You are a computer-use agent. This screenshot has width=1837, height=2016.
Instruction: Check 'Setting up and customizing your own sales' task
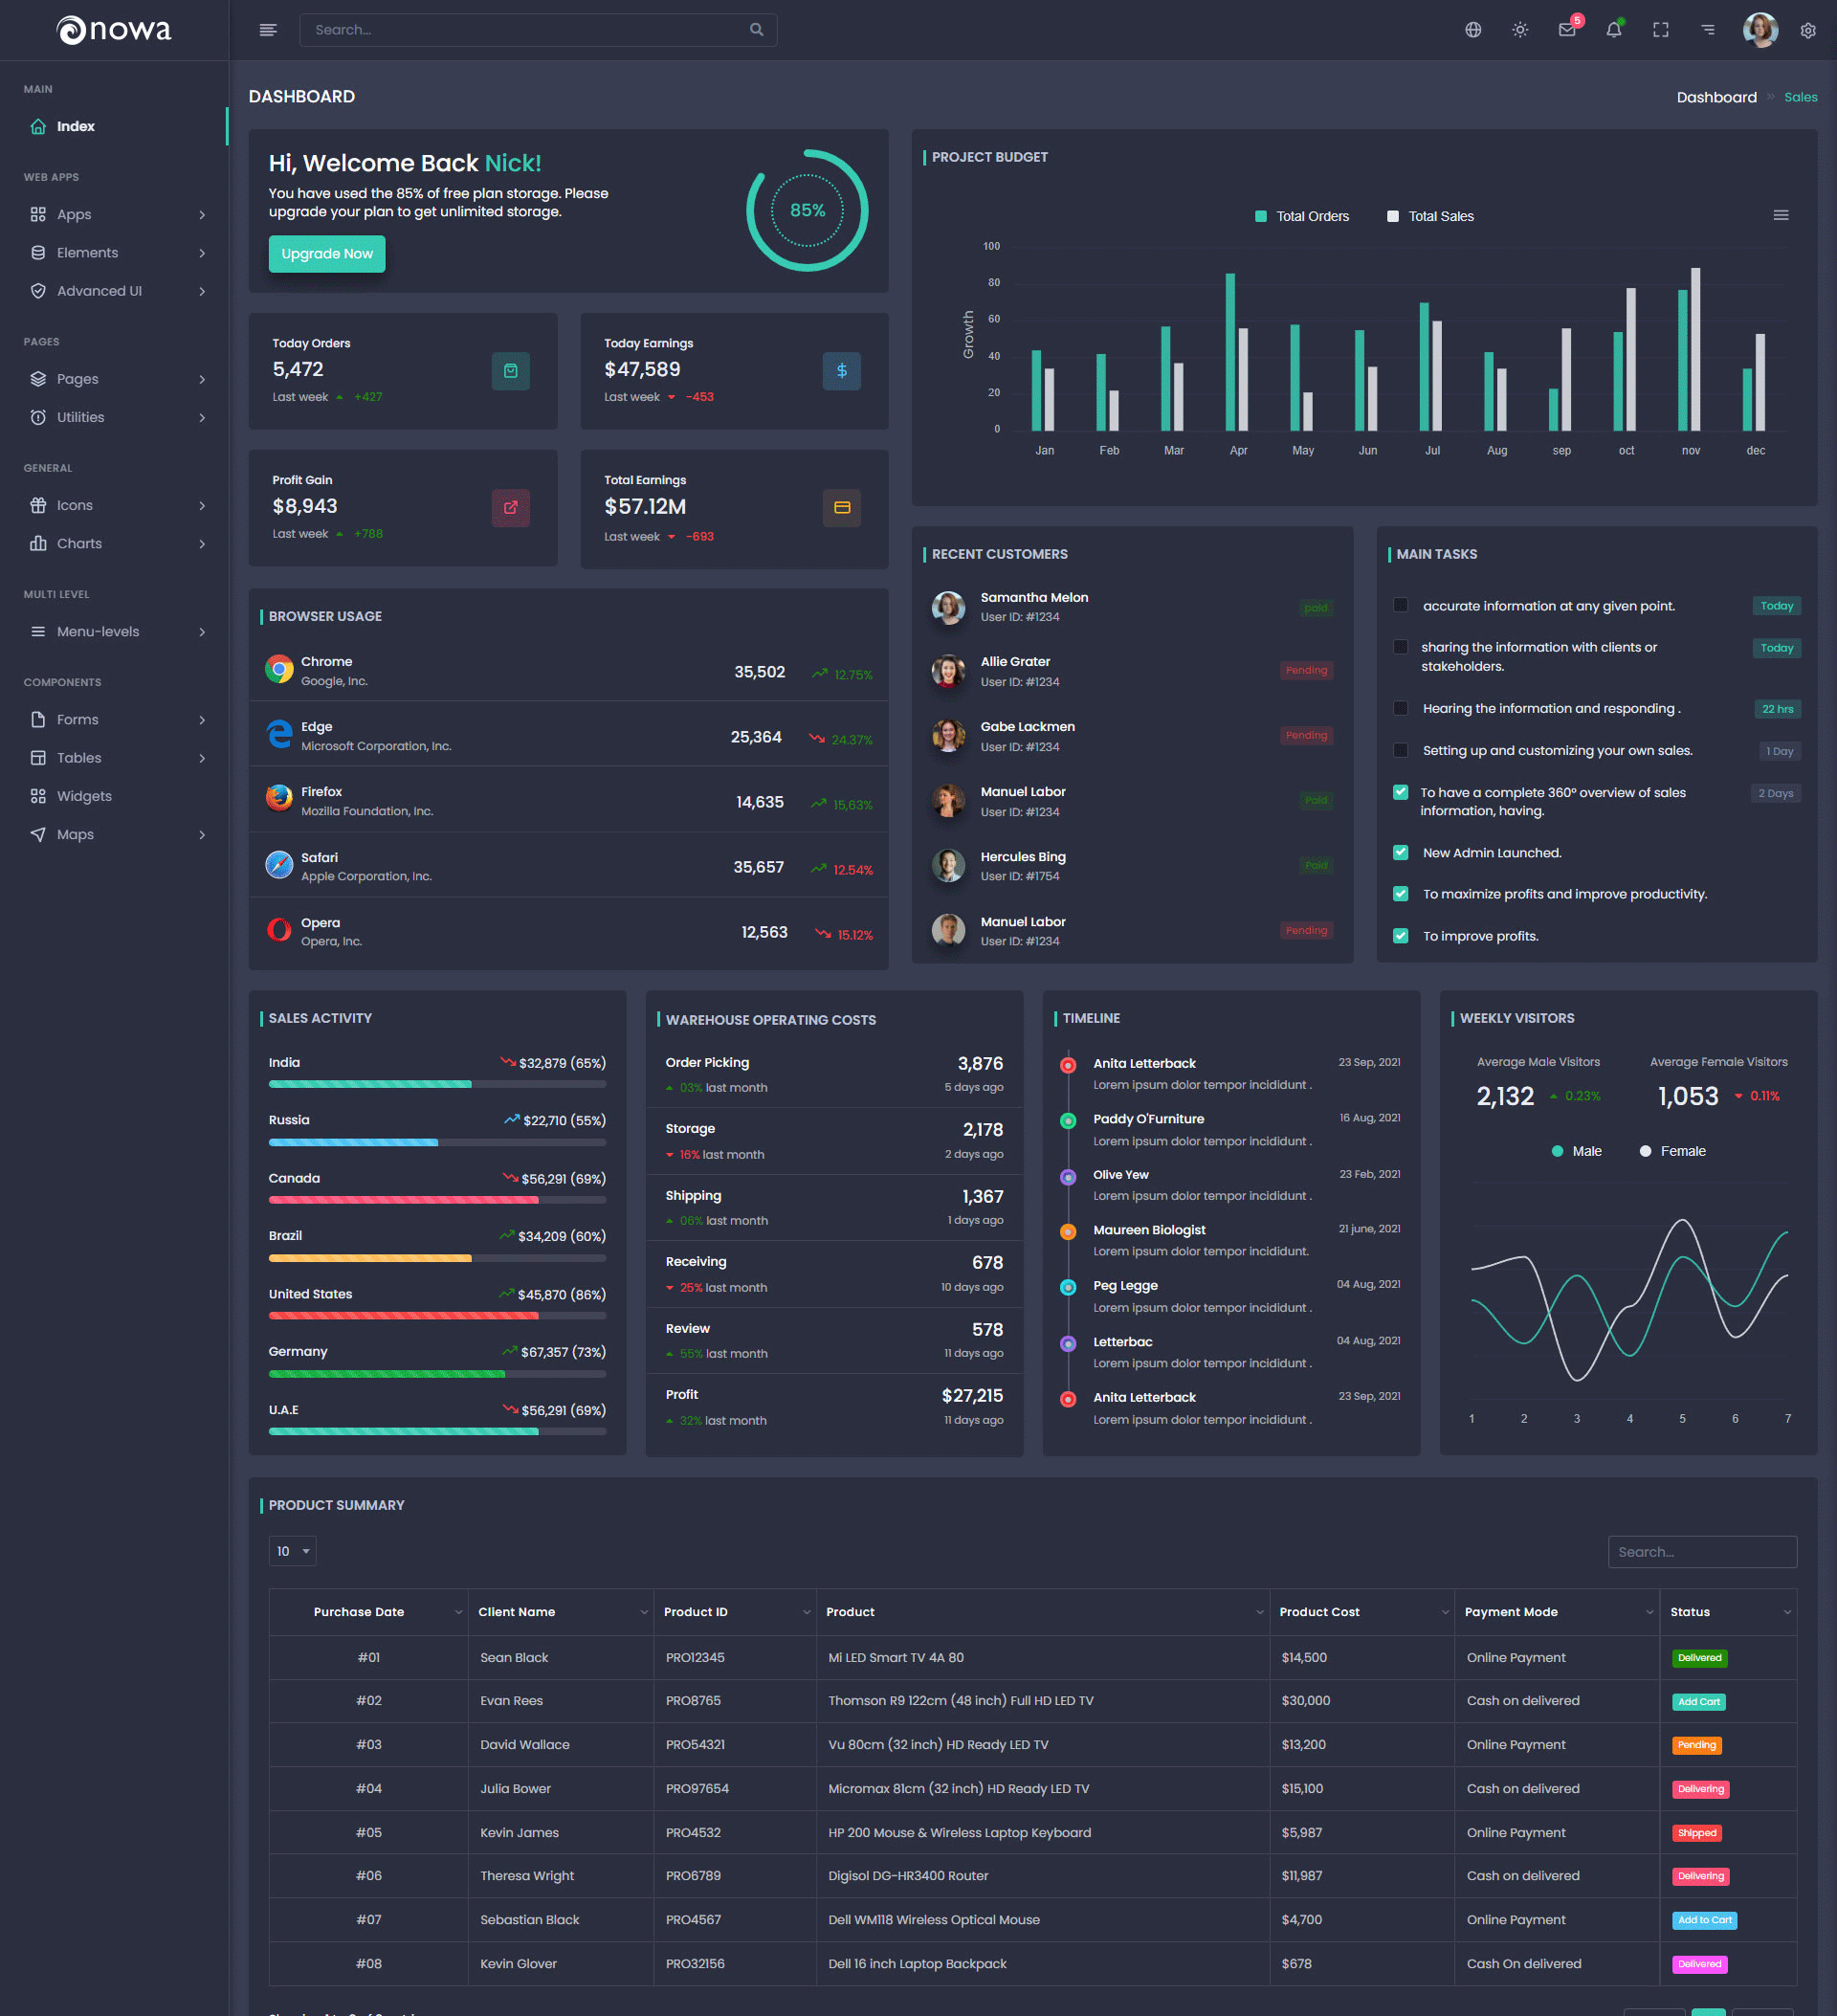[1401, 751]
